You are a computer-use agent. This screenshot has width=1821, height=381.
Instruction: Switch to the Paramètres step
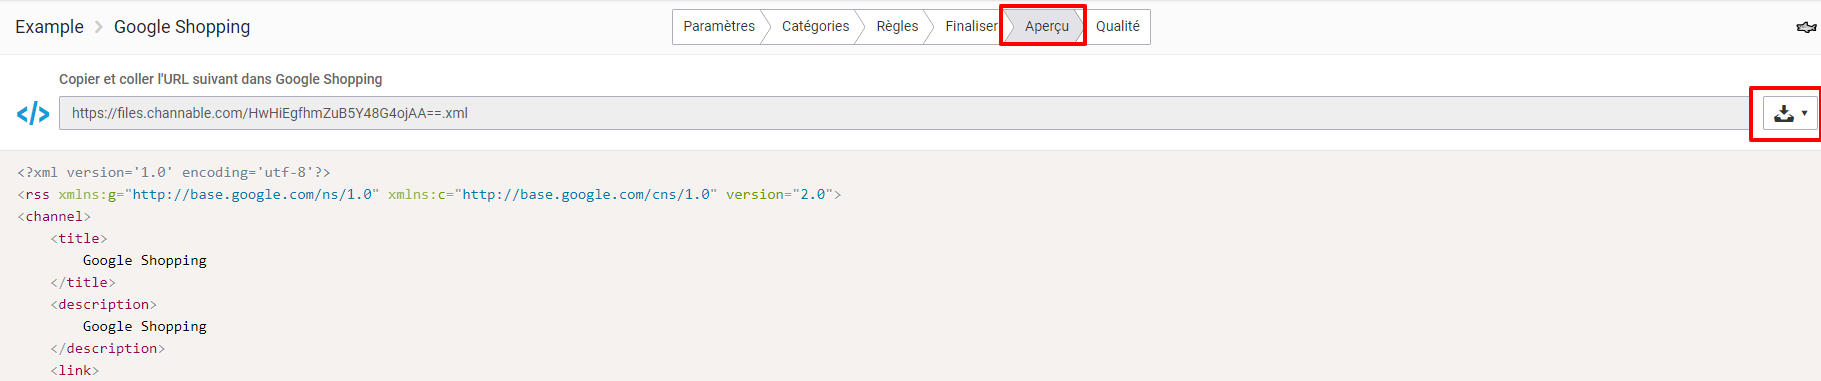[x=718, y=27]
